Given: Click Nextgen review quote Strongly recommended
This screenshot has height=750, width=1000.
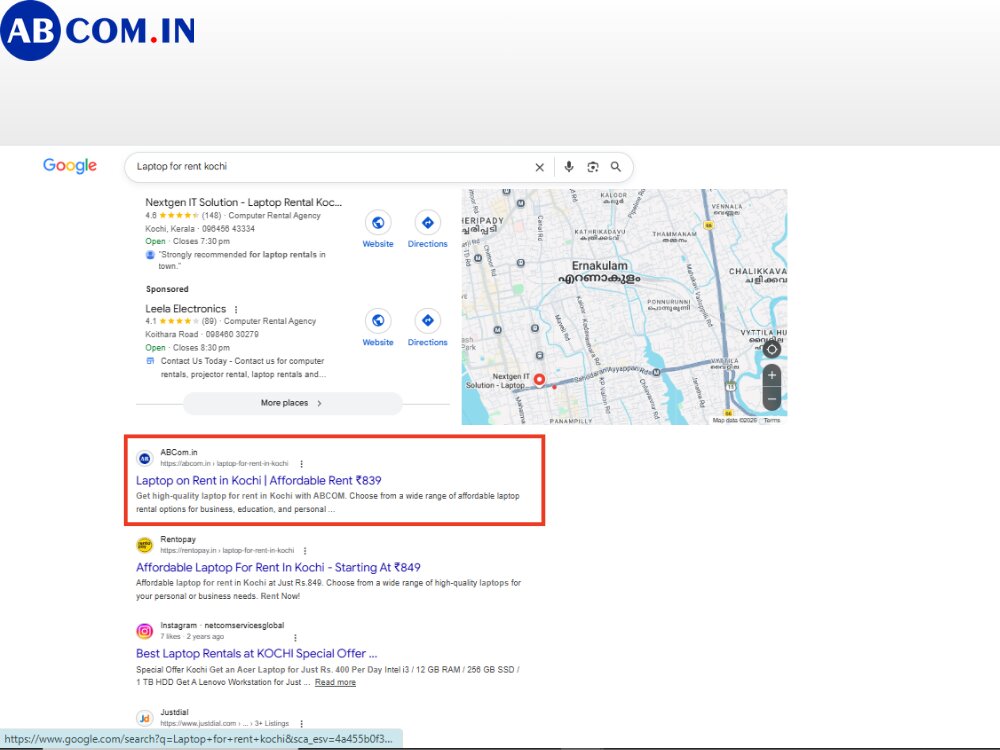Looking at the screenshot, I should coord(242,260).
